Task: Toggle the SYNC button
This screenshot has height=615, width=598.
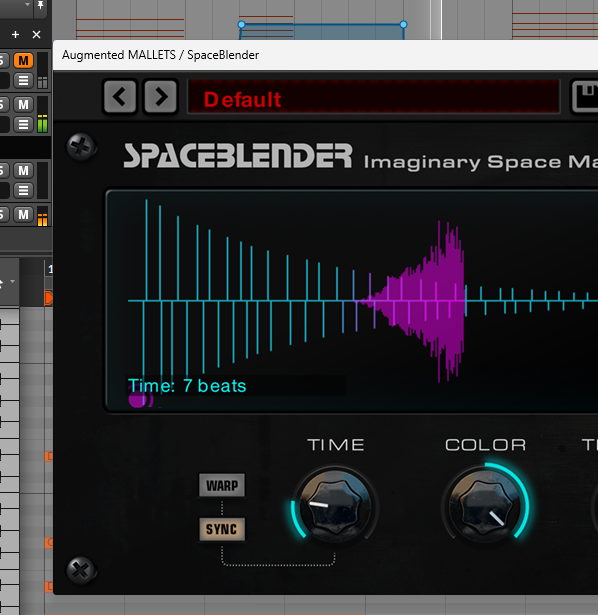Action: pyautogui.click(x=222, y=529)
